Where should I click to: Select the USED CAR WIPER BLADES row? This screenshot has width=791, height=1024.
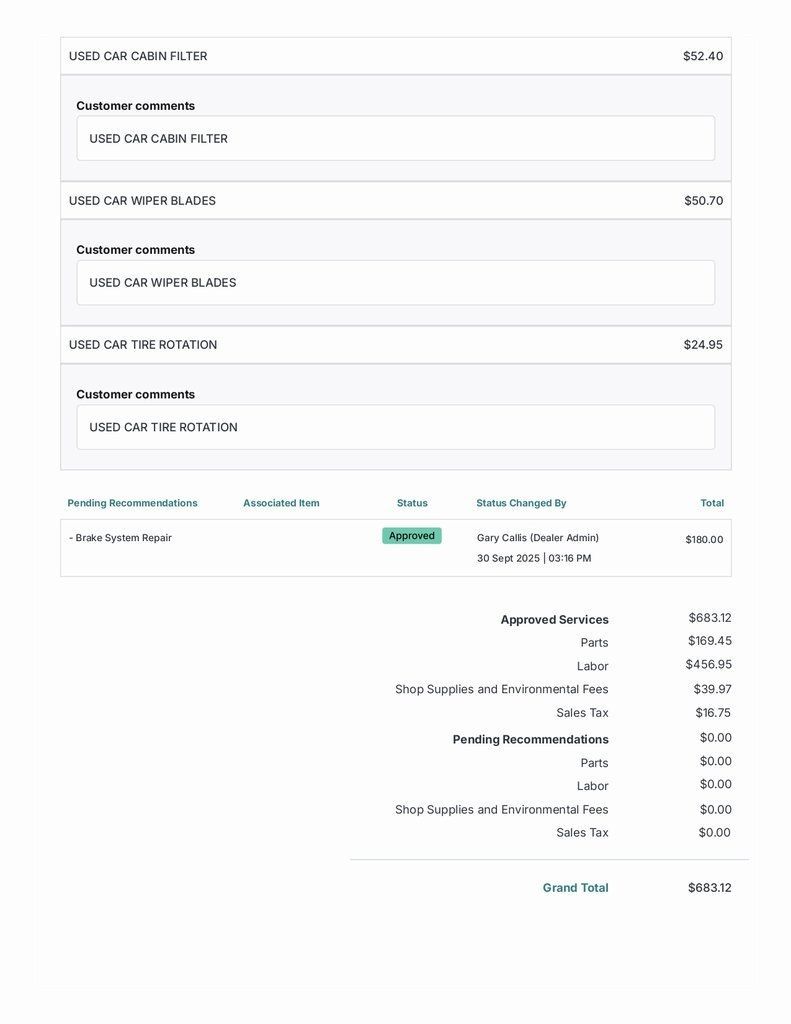tap(142, 201)
